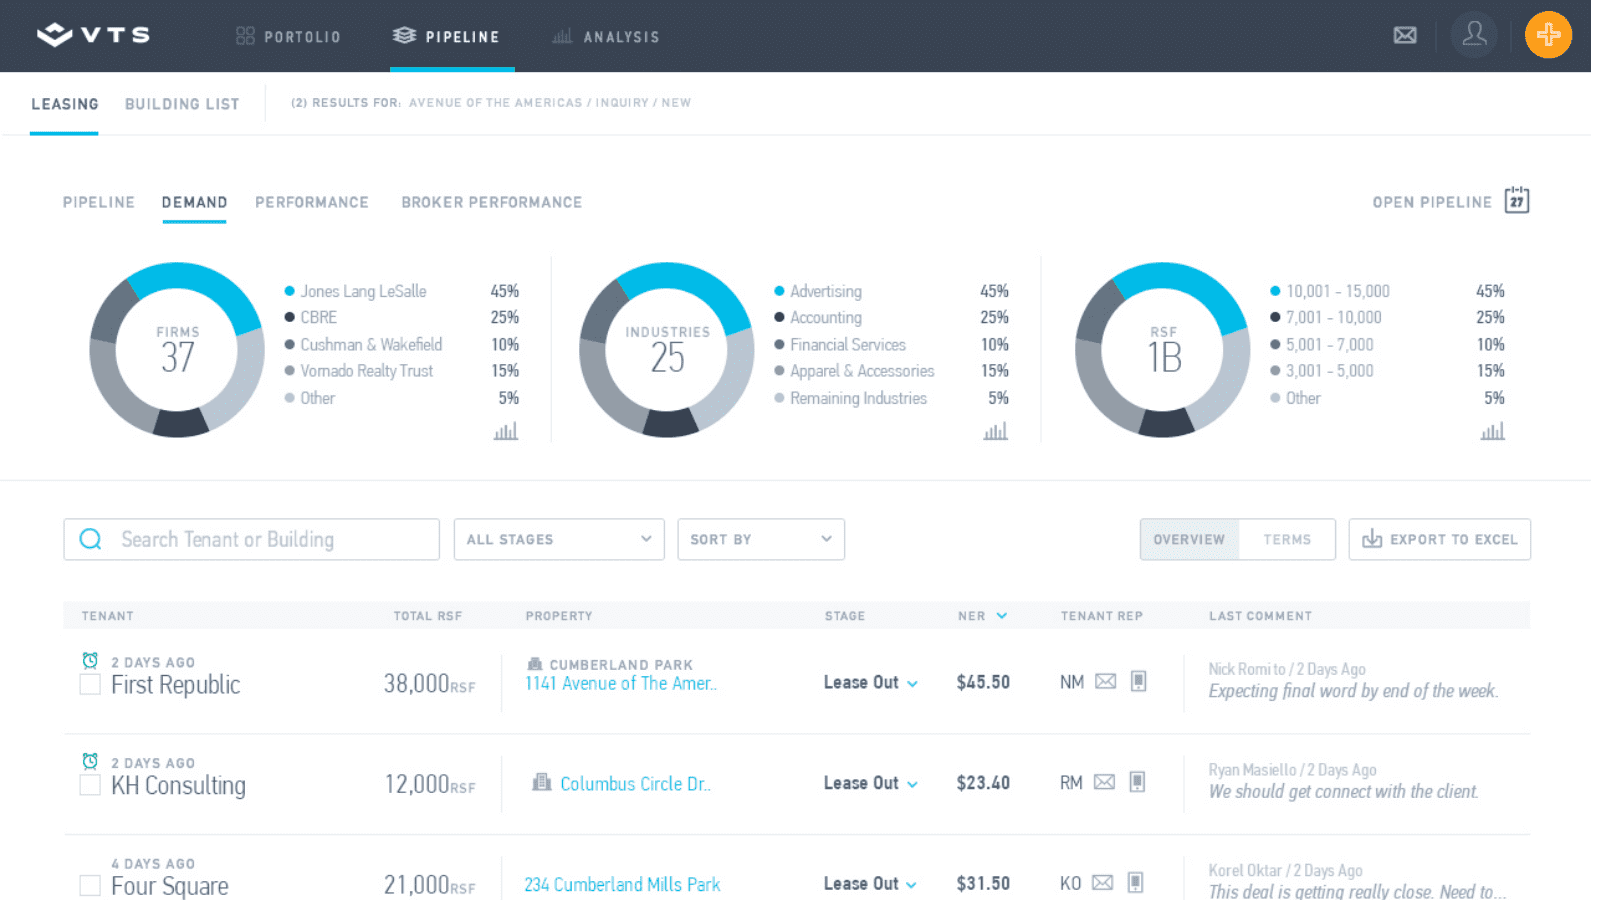
Task: Email tenant rep NM
Action: coord(1105,682)
